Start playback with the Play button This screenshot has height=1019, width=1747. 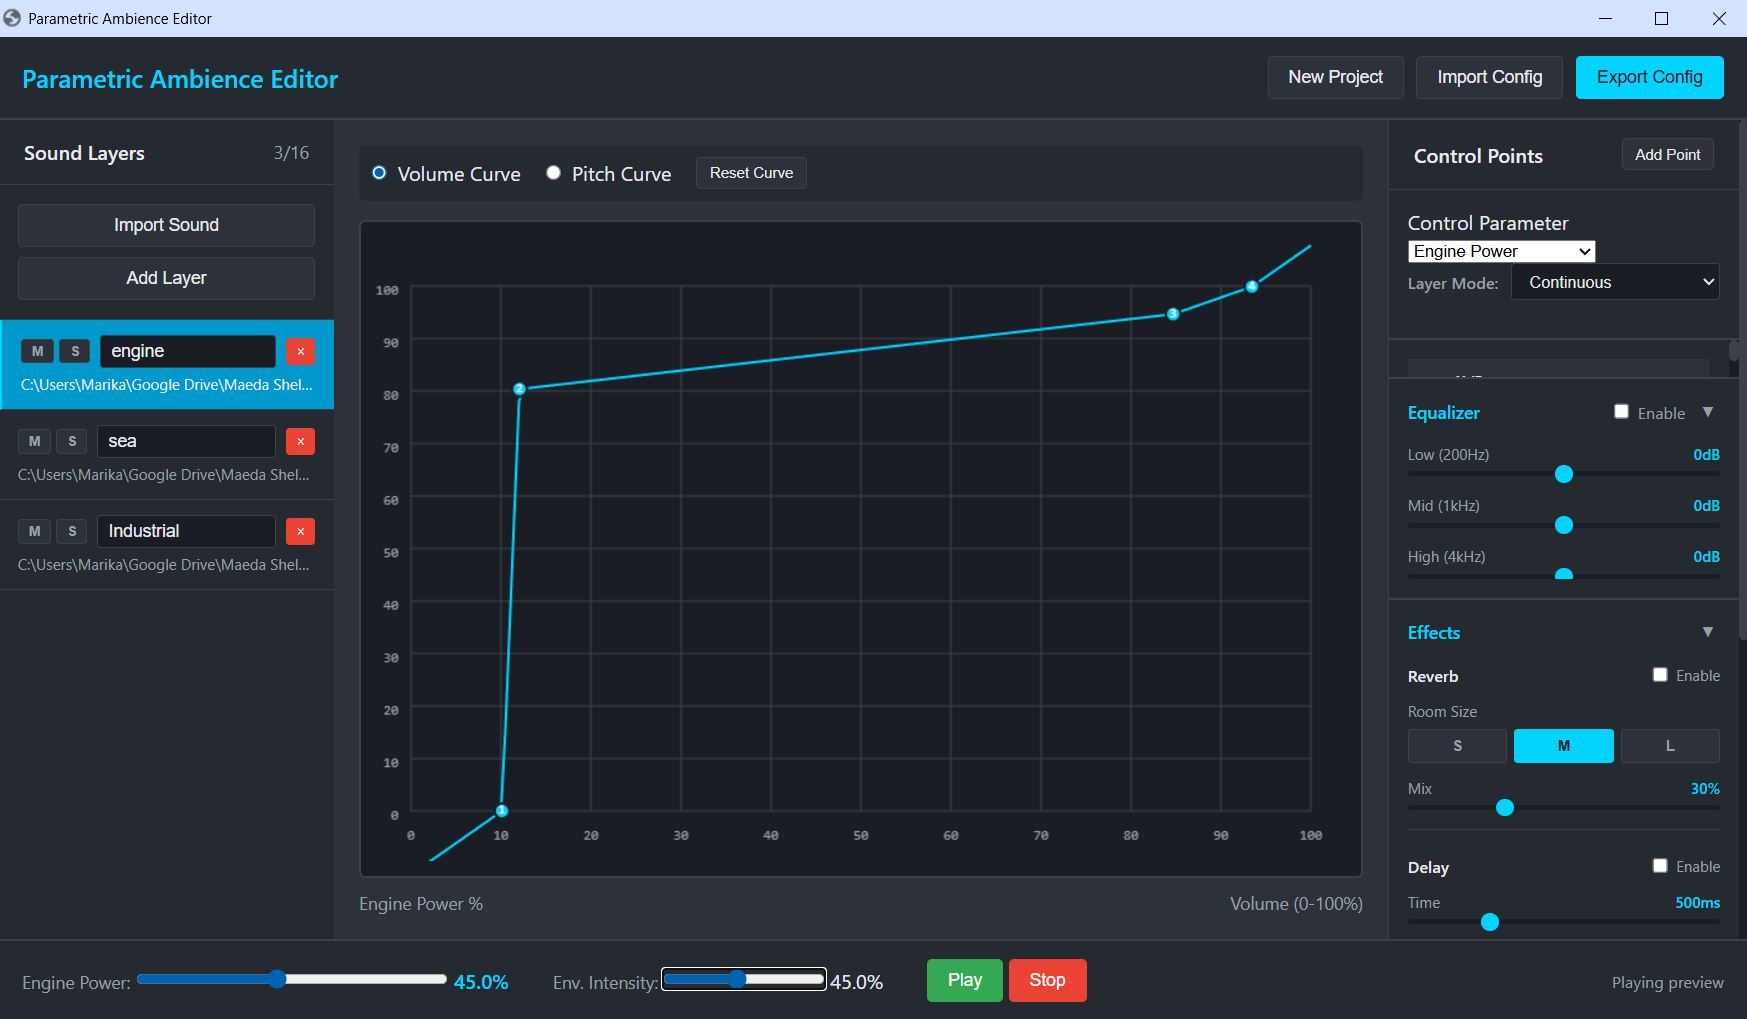(x=964, y=980)
